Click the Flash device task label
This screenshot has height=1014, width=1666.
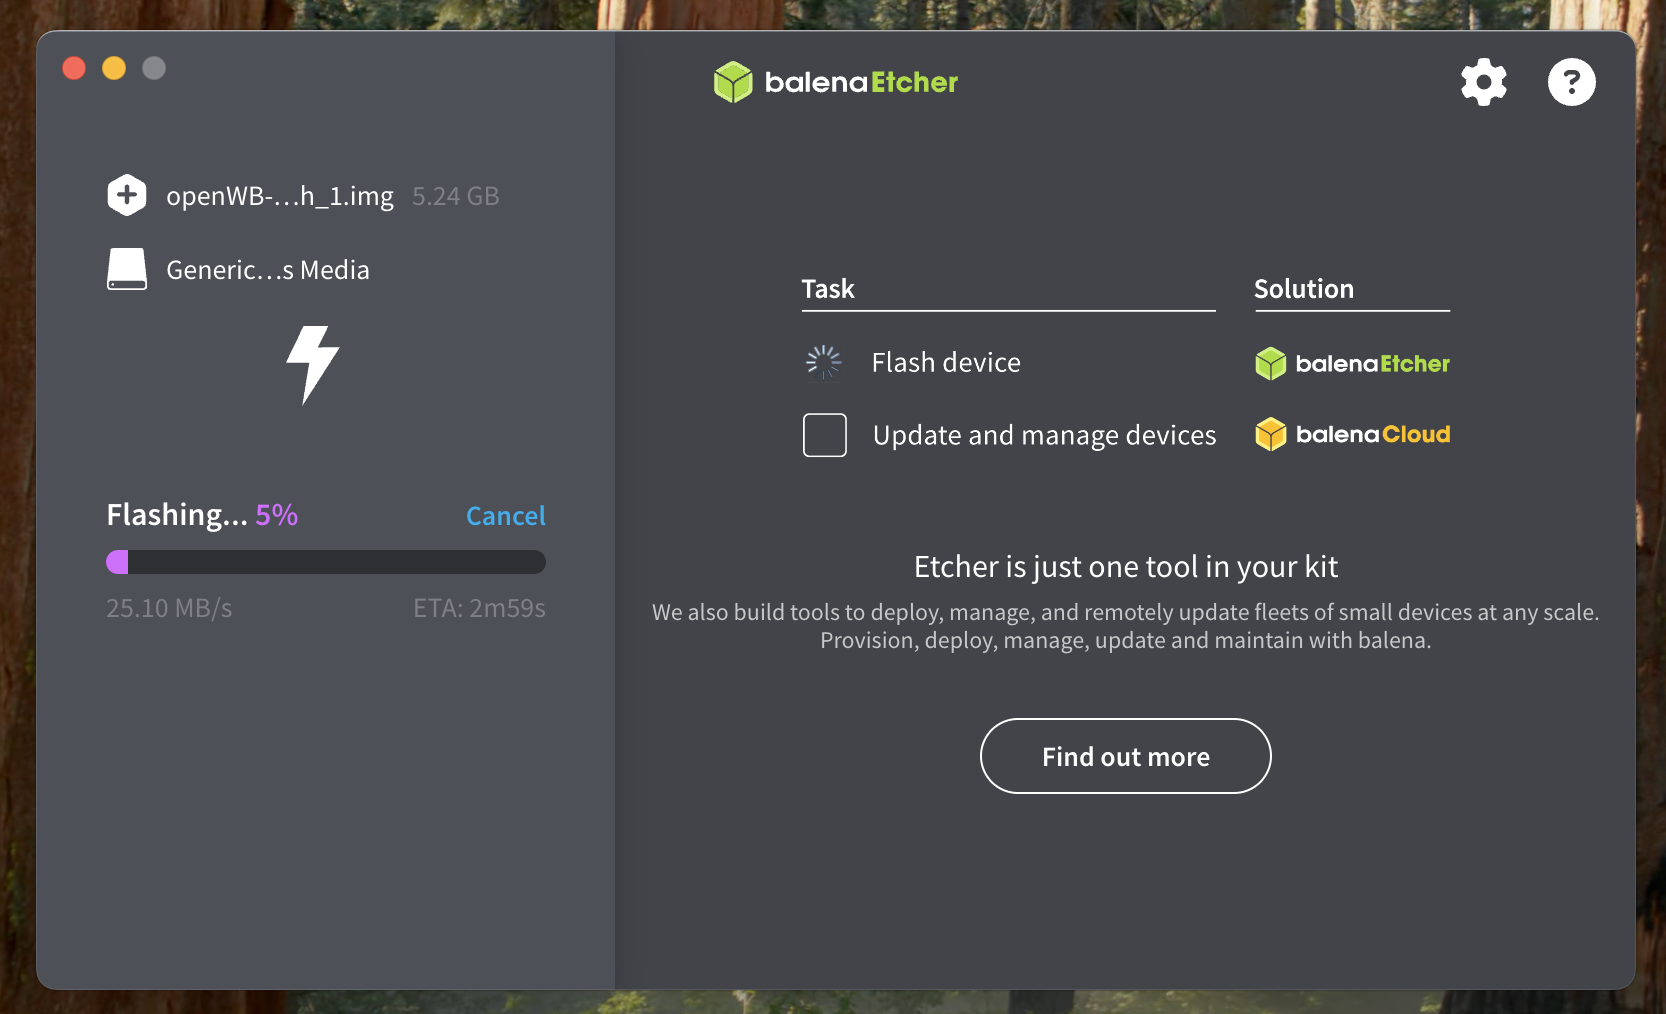pos(946,362)
